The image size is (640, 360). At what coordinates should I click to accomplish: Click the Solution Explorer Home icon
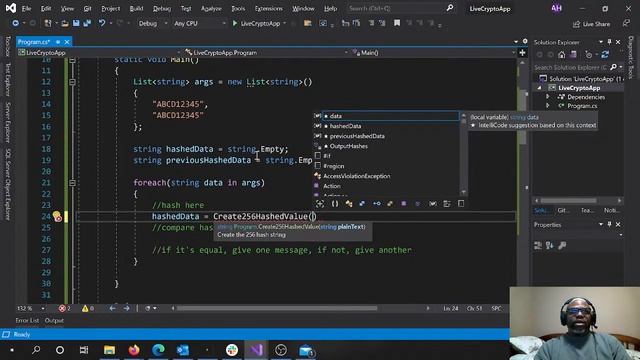(x=562, y=54)
